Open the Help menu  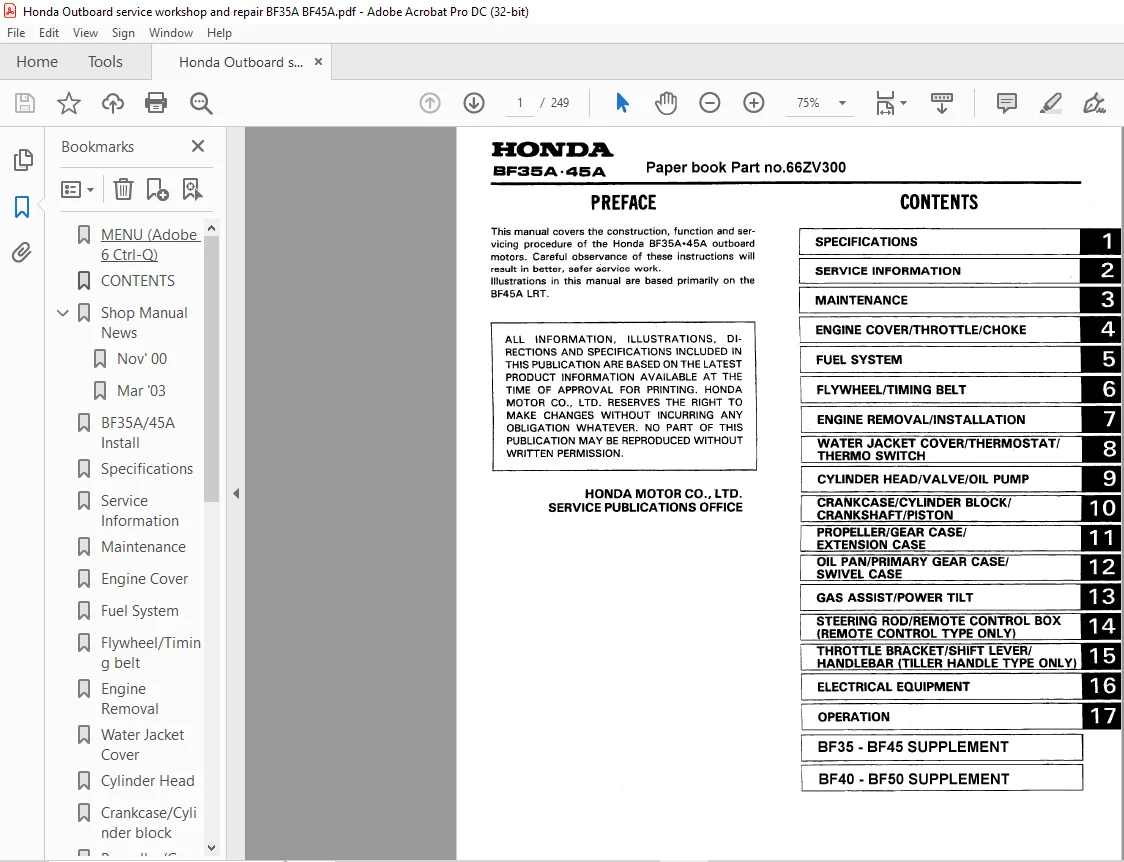coord(219,33)
